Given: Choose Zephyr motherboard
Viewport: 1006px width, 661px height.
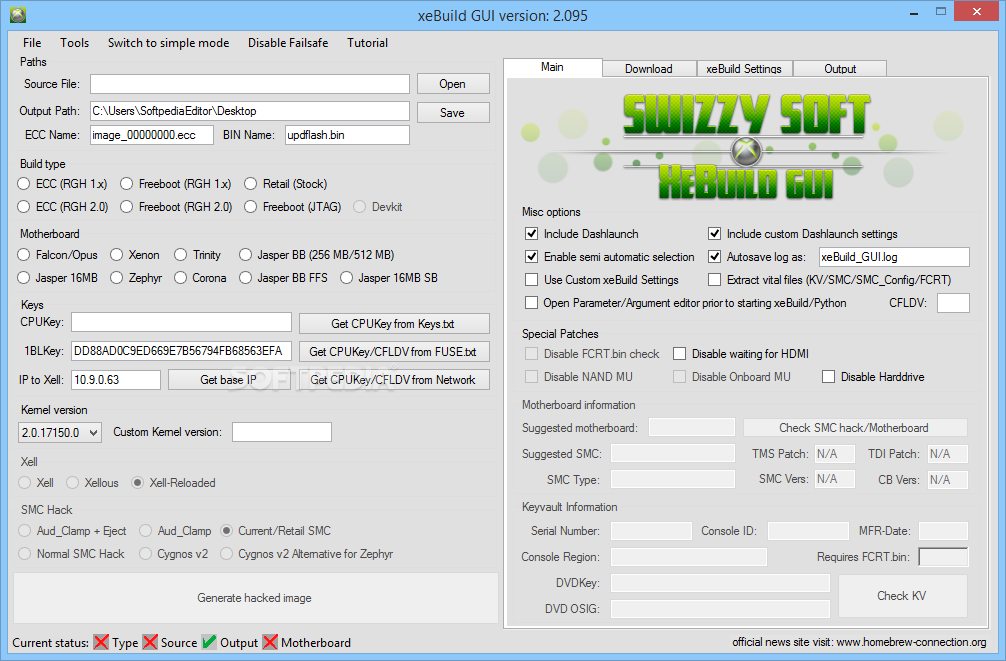Looking at the screenshot, I should click(136, 278).
